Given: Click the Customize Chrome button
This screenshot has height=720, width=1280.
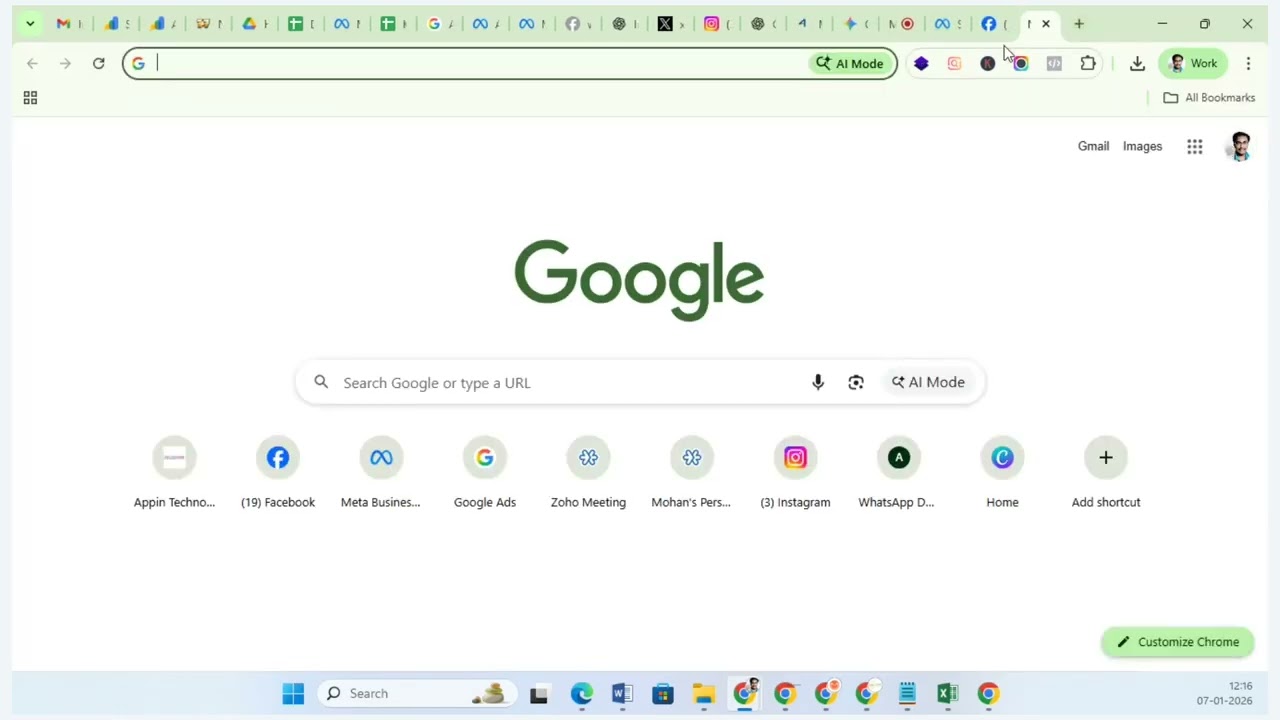Looking at the screenshot, I should (1178, 642).
